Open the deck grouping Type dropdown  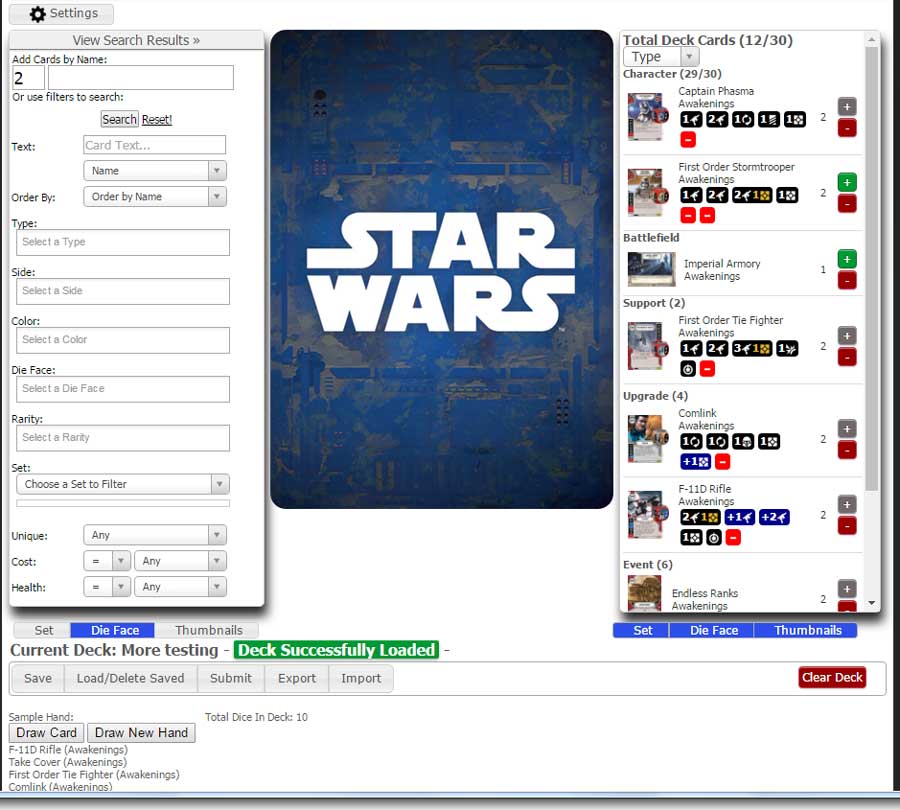(x=661, y=57)
